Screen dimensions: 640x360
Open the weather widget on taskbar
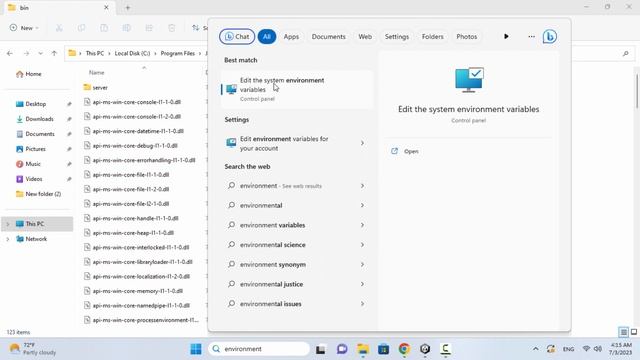pyautogui.click(x=33, y=349)
